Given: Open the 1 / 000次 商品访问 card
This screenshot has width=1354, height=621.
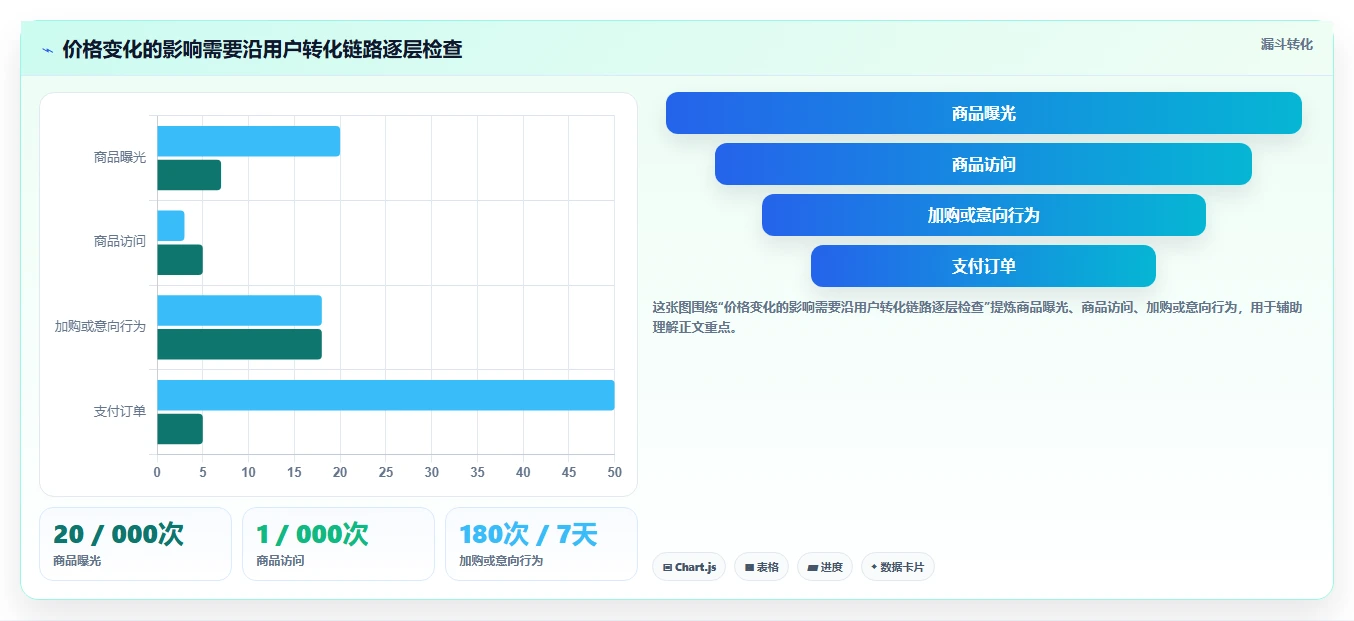Looking at the screenshot, I should click(x=338, y=544).
